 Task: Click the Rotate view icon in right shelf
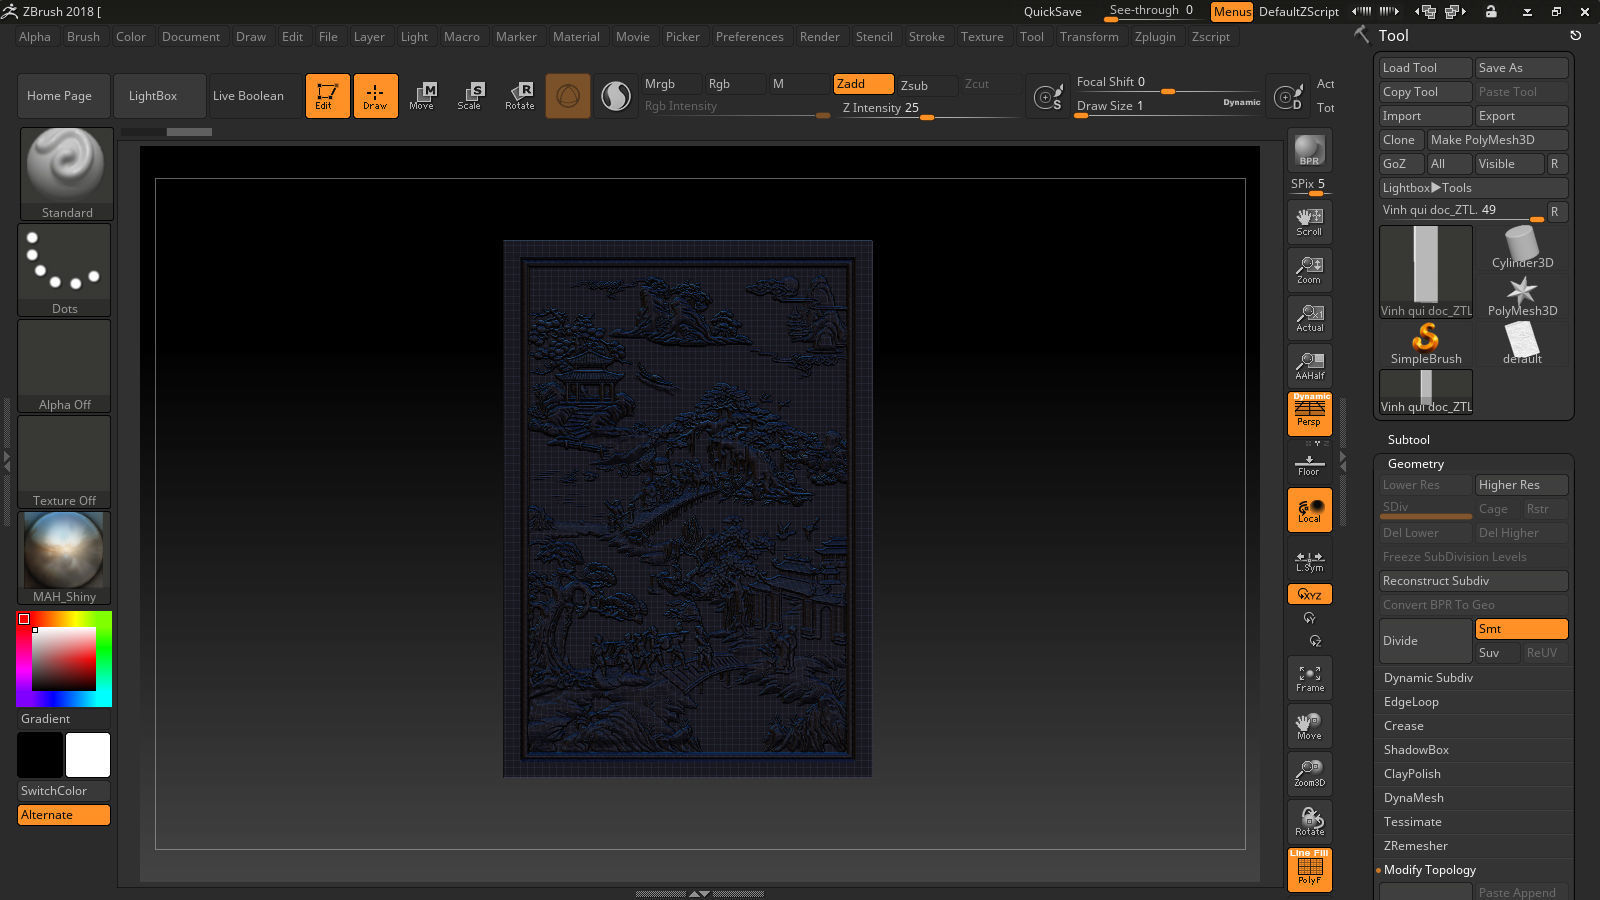[1309, 821]
